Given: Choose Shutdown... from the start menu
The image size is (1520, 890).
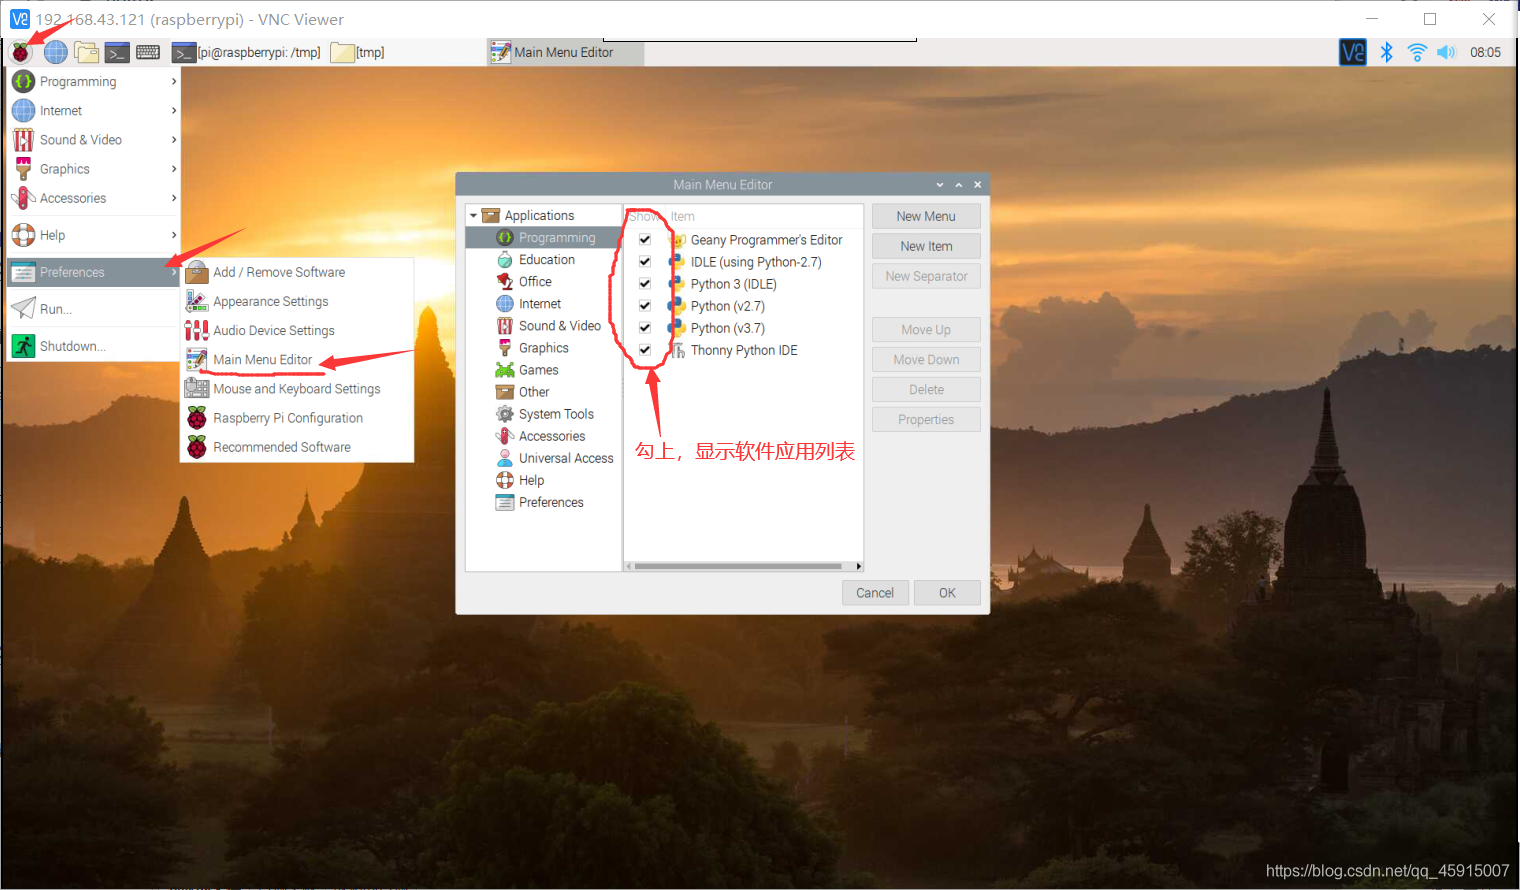Looking at the screenshot, I should point(94,346).
